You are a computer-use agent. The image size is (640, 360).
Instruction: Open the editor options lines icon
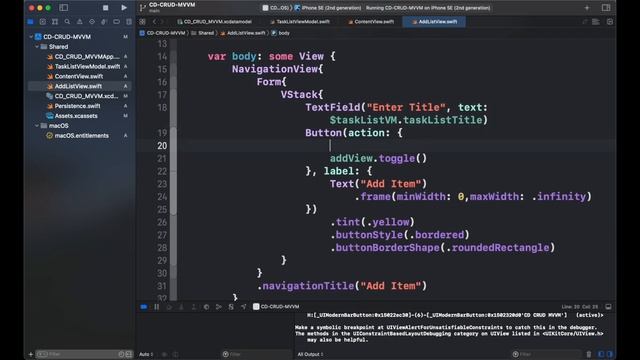[596, 22]
